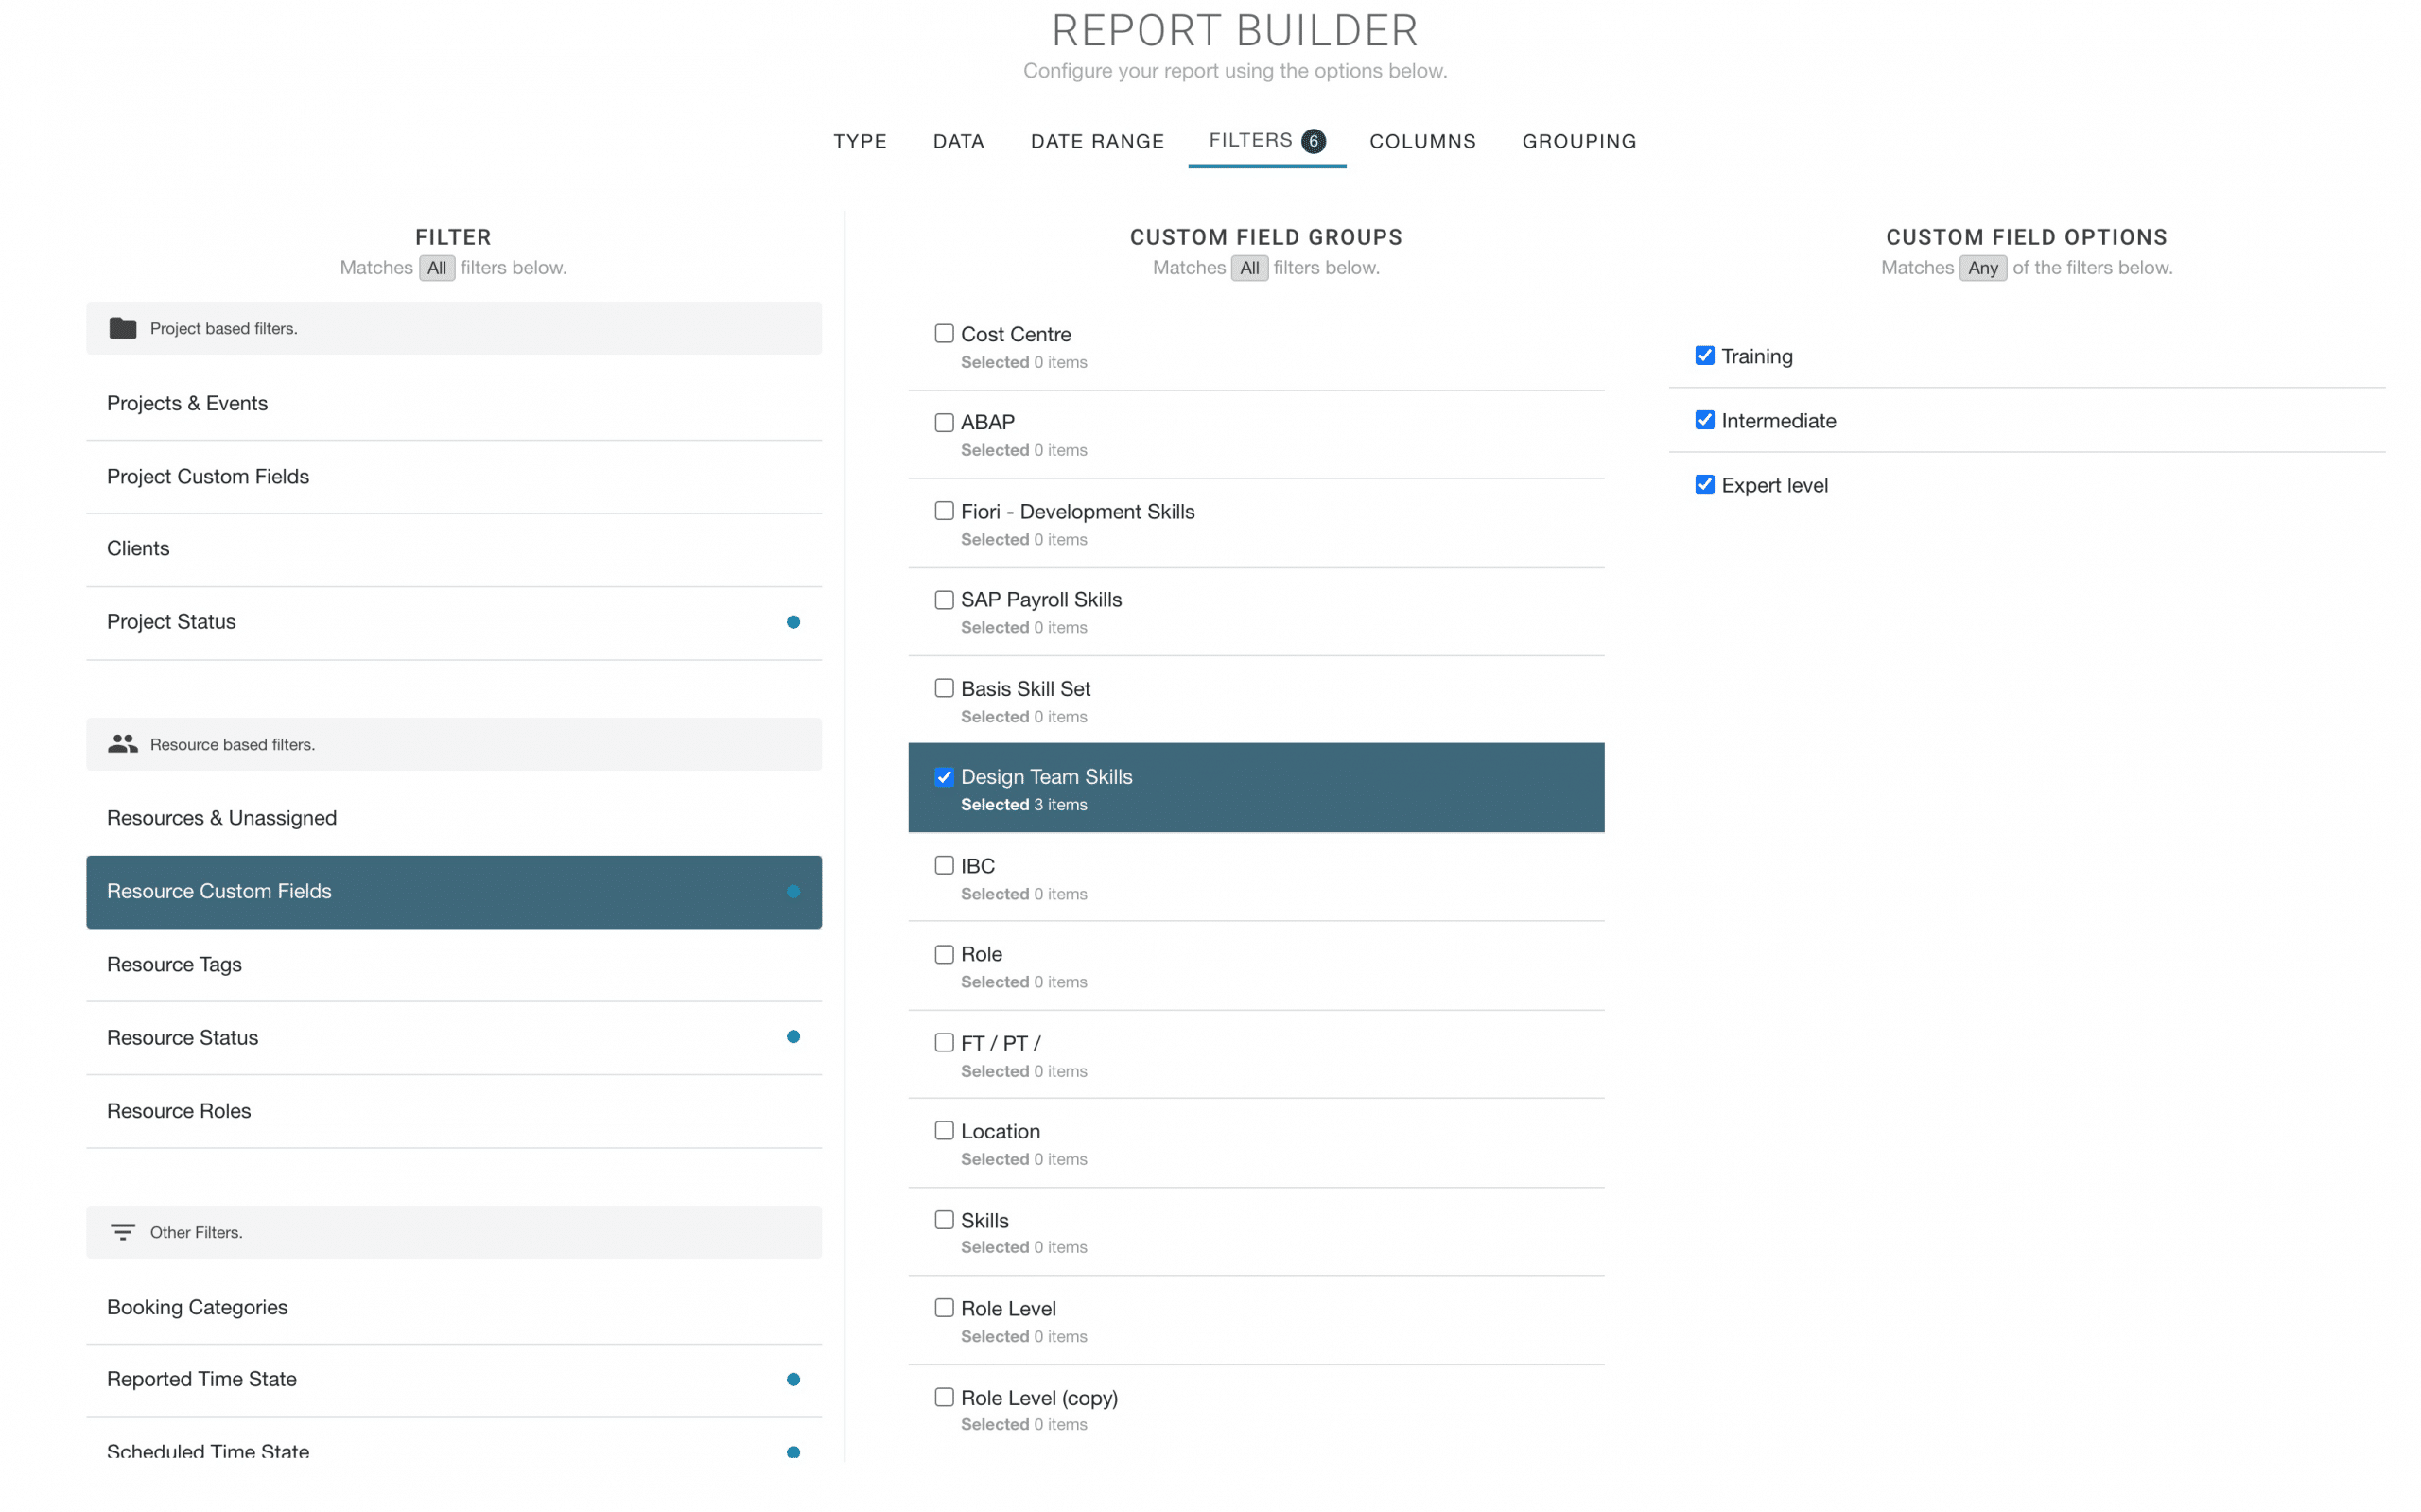Uncheck the Expert level option
This screenshot has width=2421, height=1512.
[x=1705, y=485]
